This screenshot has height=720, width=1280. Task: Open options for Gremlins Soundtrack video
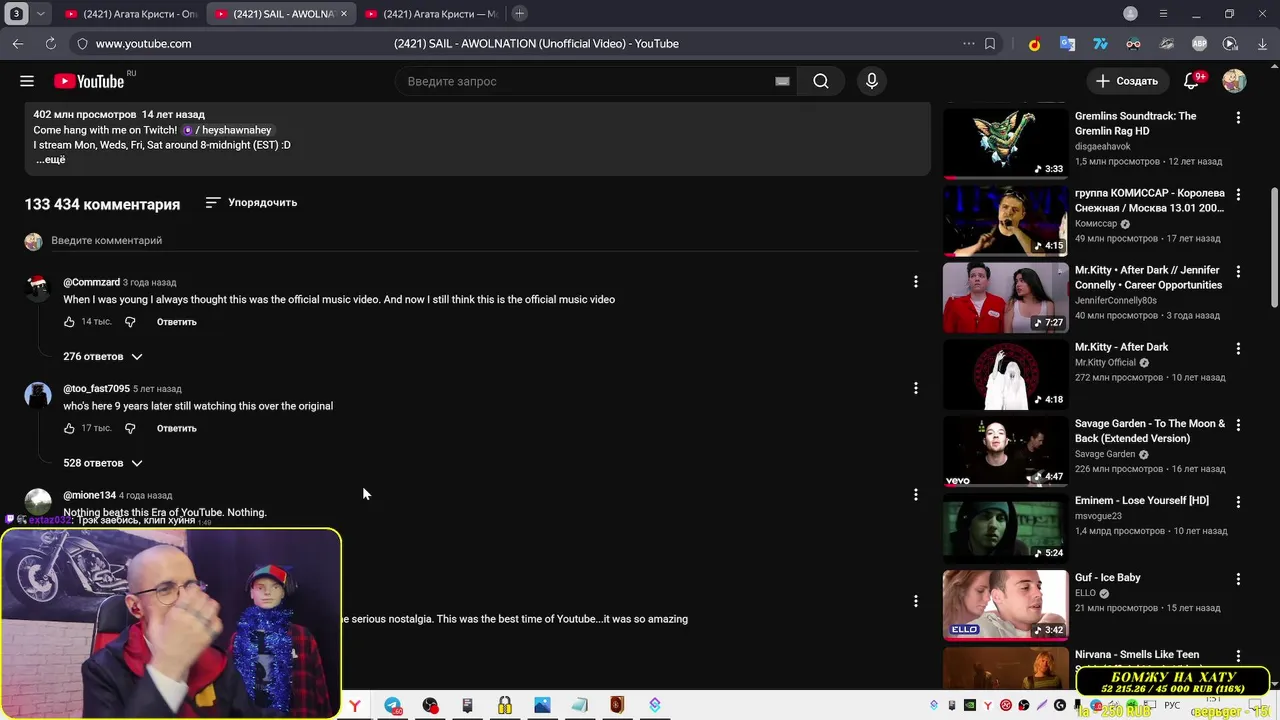[x=1238, y=118]
